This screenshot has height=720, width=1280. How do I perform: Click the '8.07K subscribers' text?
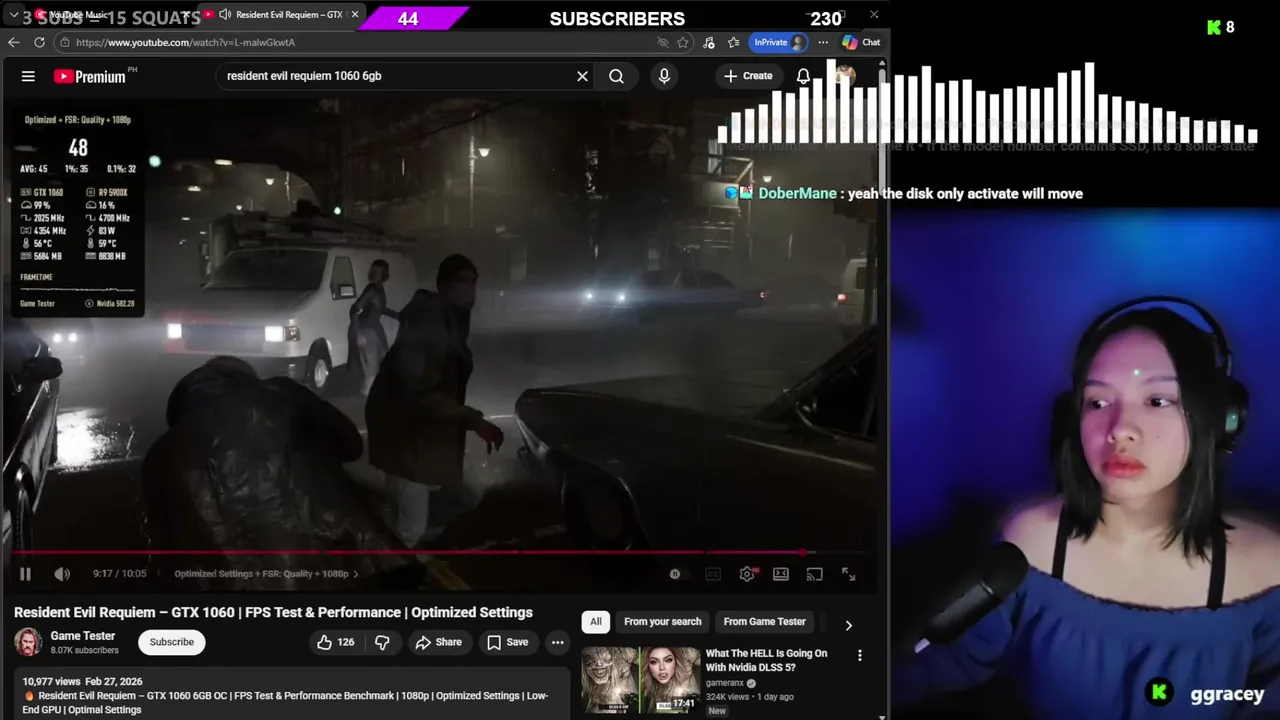coord(85,650)
